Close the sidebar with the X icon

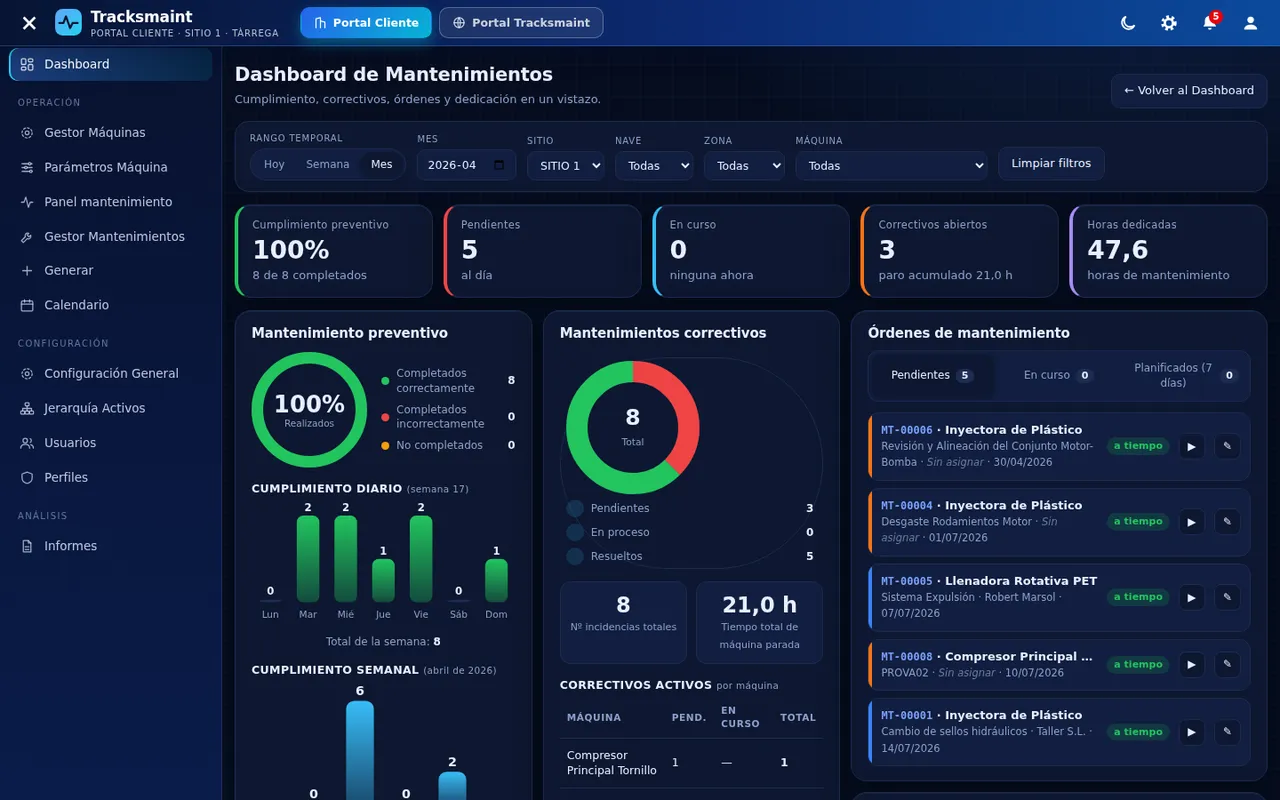(x=29, y=22)
